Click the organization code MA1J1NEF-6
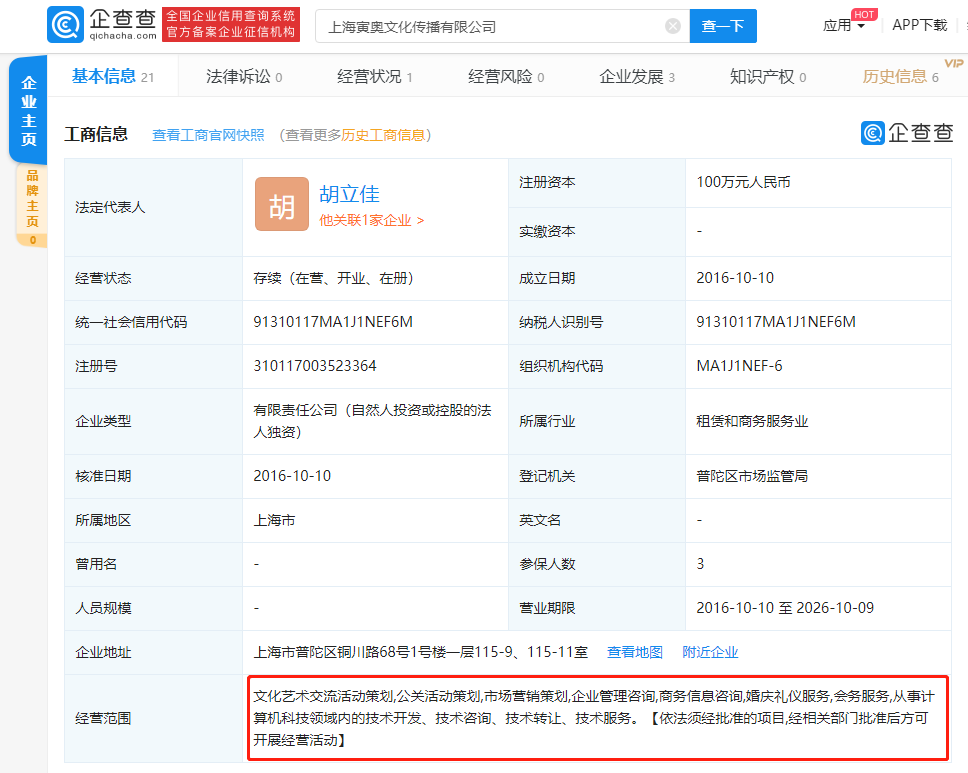This screenshot has width=968, height=773. pyautogui.click(x=739, y=366)
